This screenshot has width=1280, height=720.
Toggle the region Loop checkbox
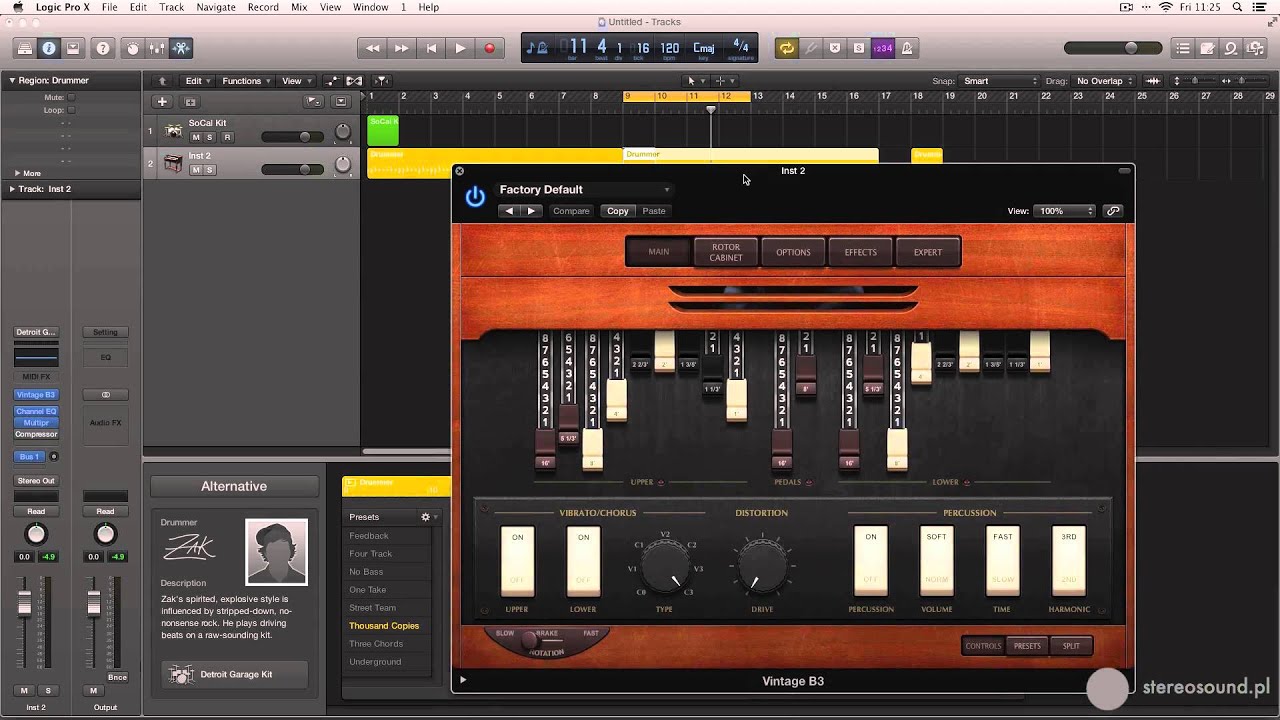(x=71, y=110)
